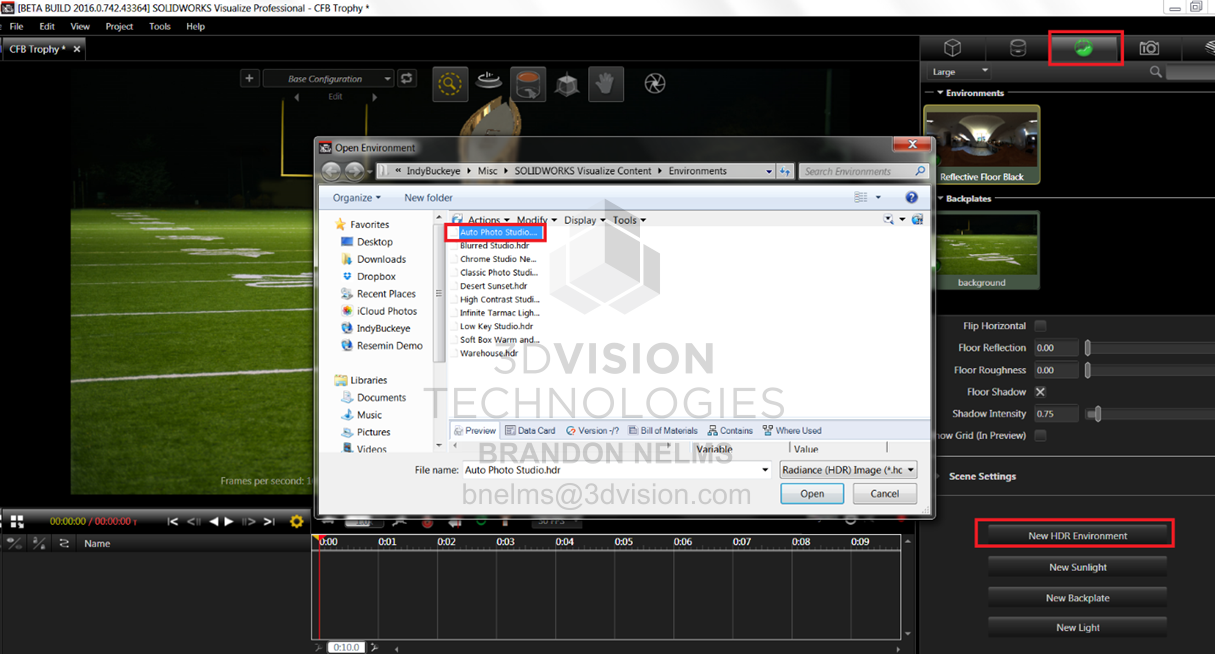1215x654 pixels.
Task: Click New Backplate button
Action: pyautogui.click(x=1077, y=598)
